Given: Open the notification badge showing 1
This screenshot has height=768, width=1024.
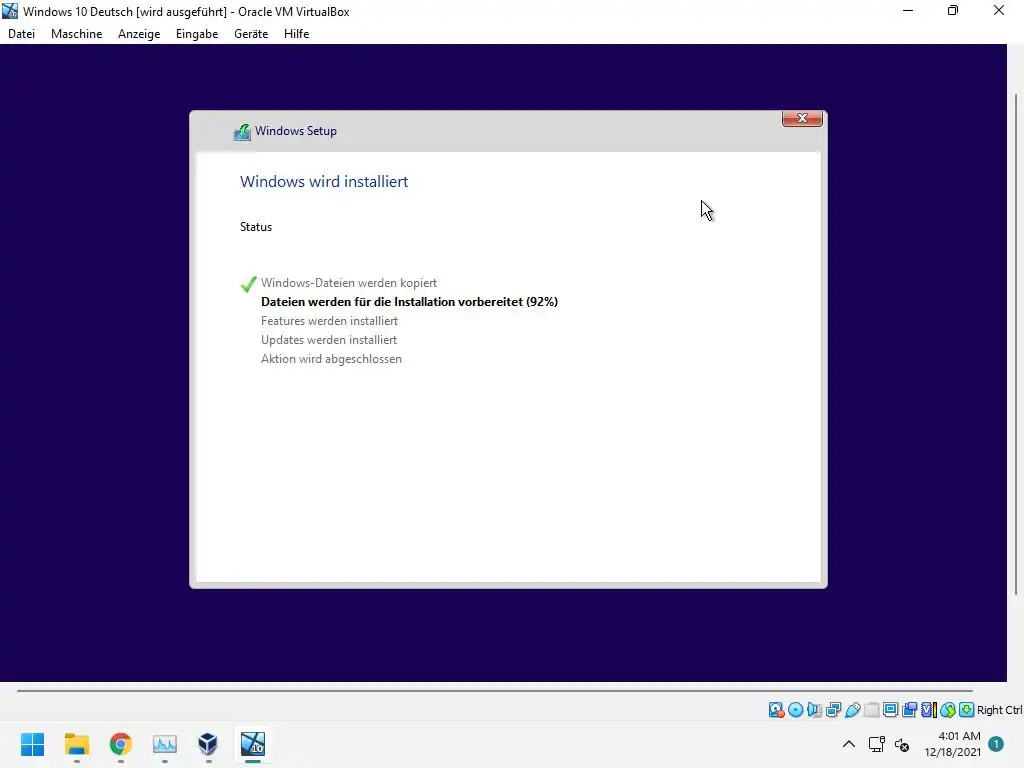Looking at the screenshot, I should (996, 744).
